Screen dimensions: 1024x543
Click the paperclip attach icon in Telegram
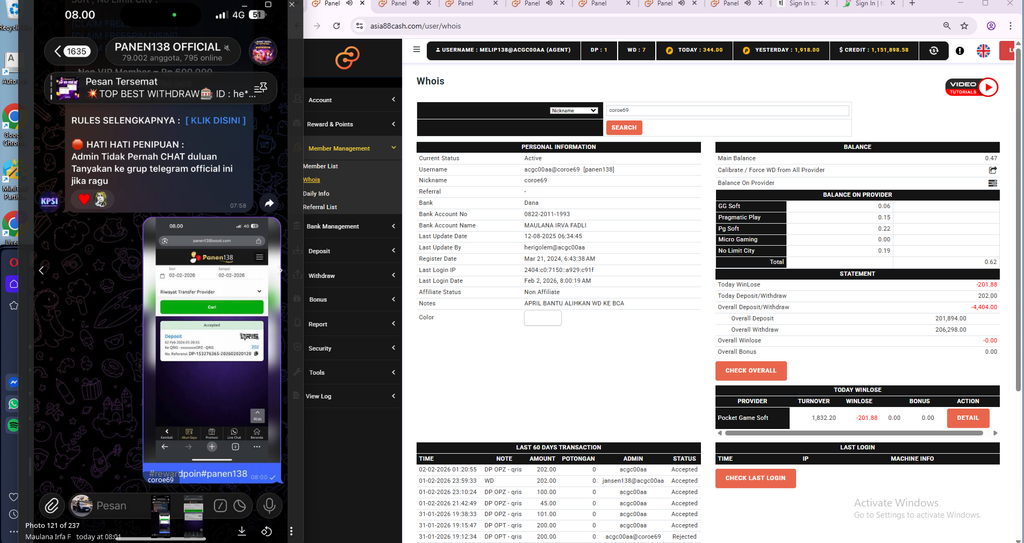(x=51, y=505)
